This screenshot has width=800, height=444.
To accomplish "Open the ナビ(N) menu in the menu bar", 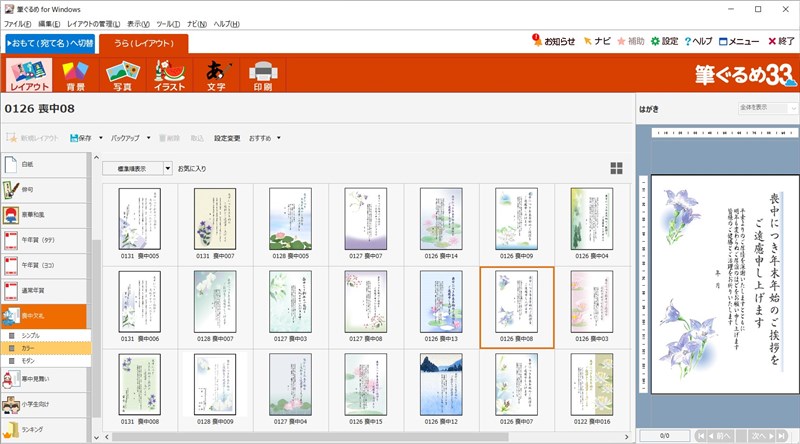I will (197, 24).
